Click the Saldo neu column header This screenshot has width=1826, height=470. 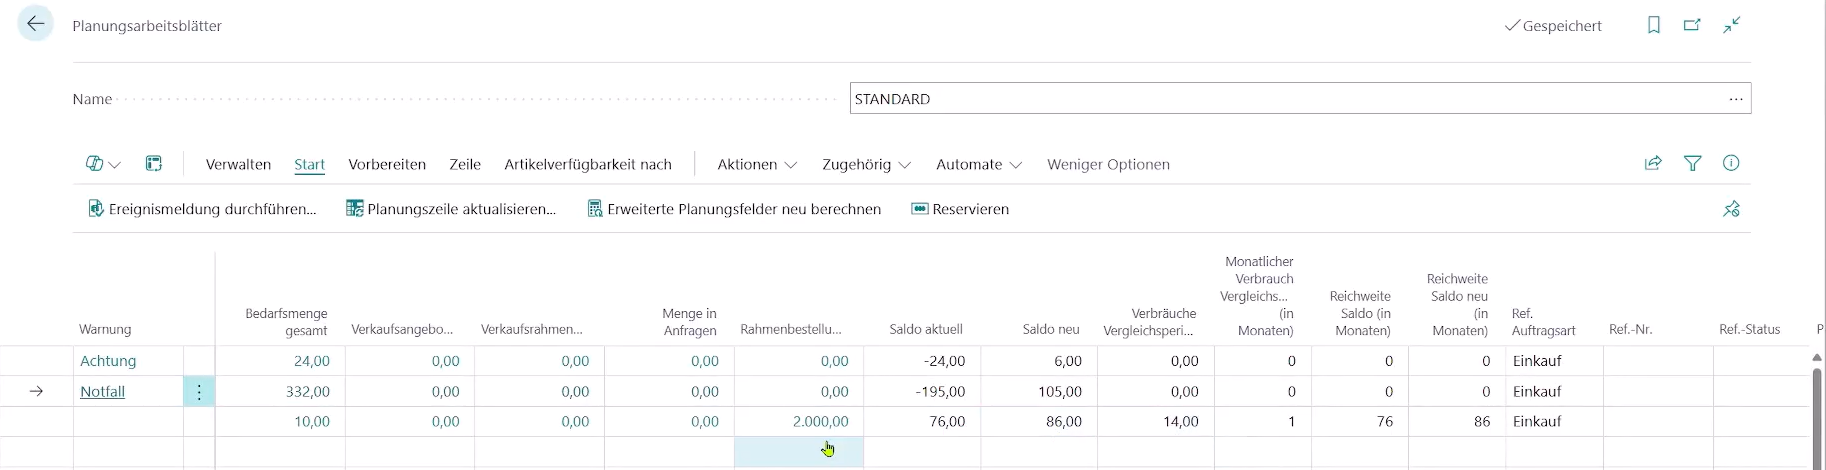pyautogui.click(x=1051, y=329)
